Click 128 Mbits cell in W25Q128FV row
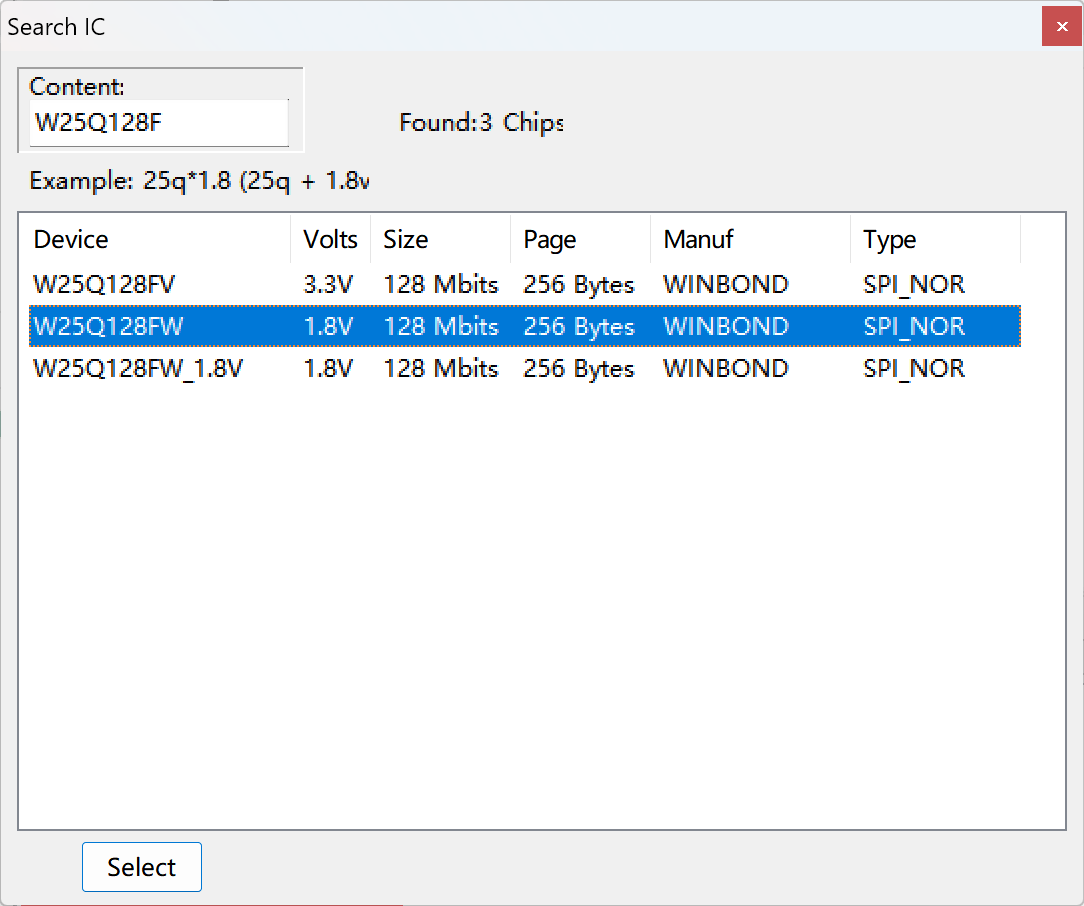1084x906 pixels. [x=441, y=284]
